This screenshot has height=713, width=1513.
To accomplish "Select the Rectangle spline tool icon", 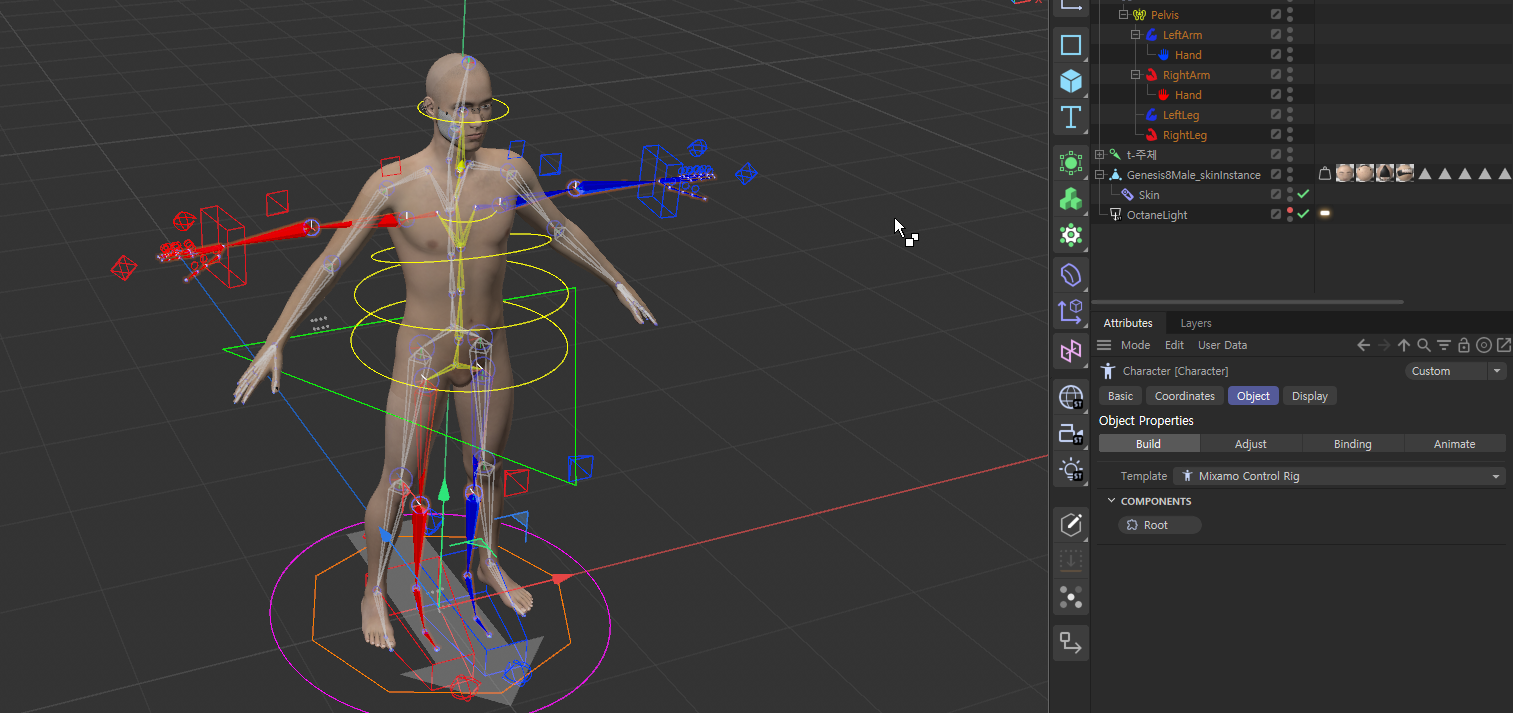I will 1071,45.
